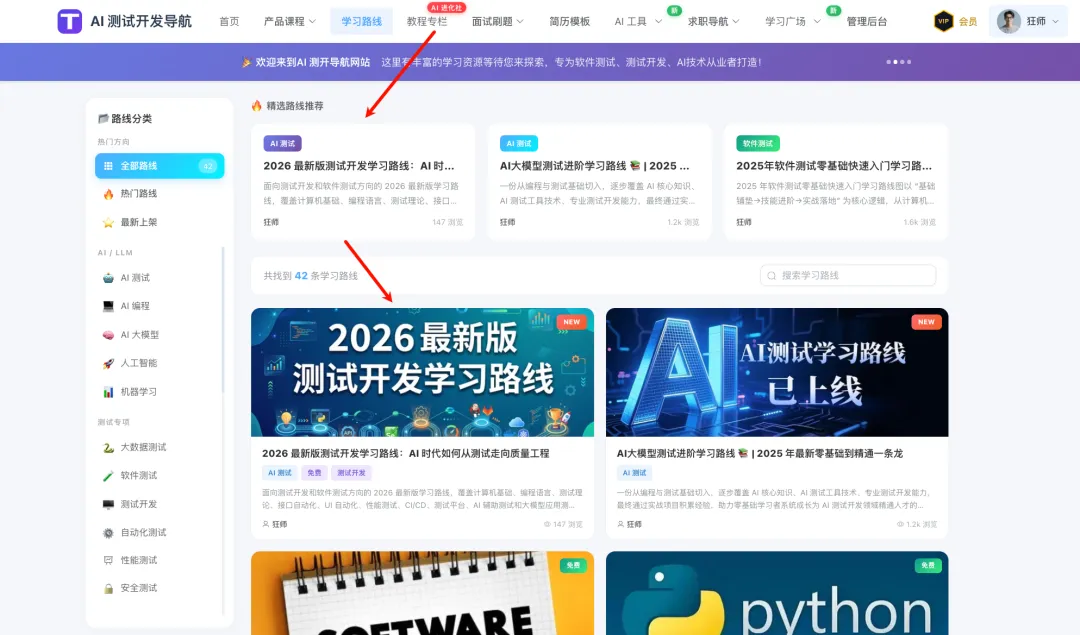Screen dimensions: 1080x635
Task: Click the 免费 badge on python cover
Action: tap(927, 565)
